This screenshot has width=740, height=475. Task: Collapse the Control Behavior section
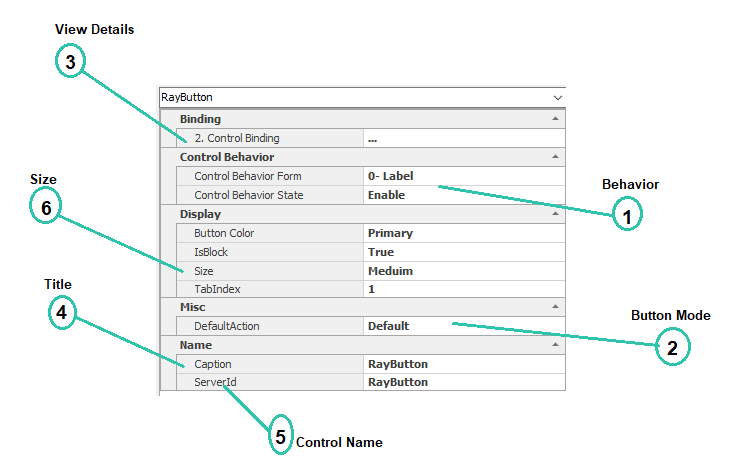(x=555, y=157)
